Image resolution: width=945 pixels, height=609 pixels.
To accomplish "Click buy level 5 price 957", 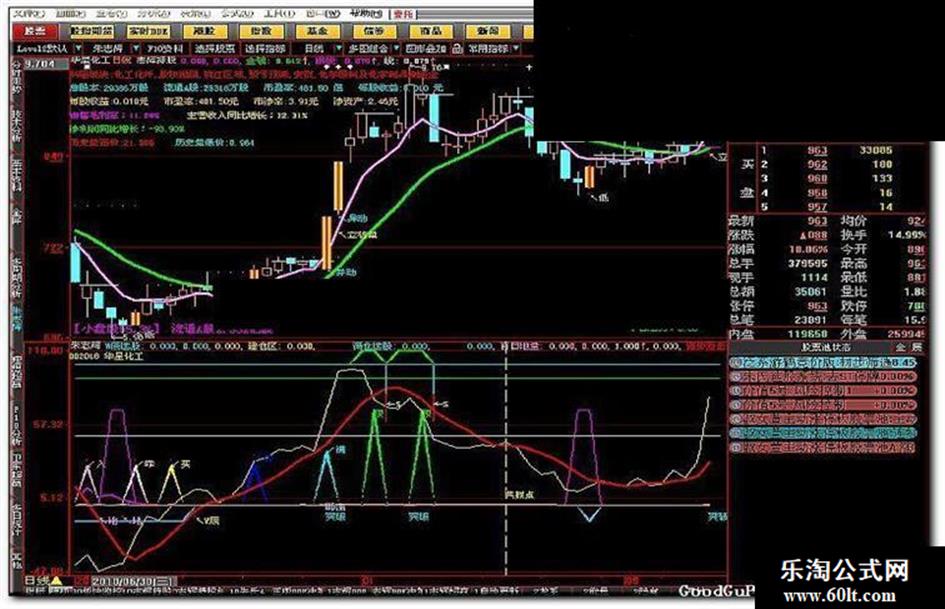I will (817, 207).
